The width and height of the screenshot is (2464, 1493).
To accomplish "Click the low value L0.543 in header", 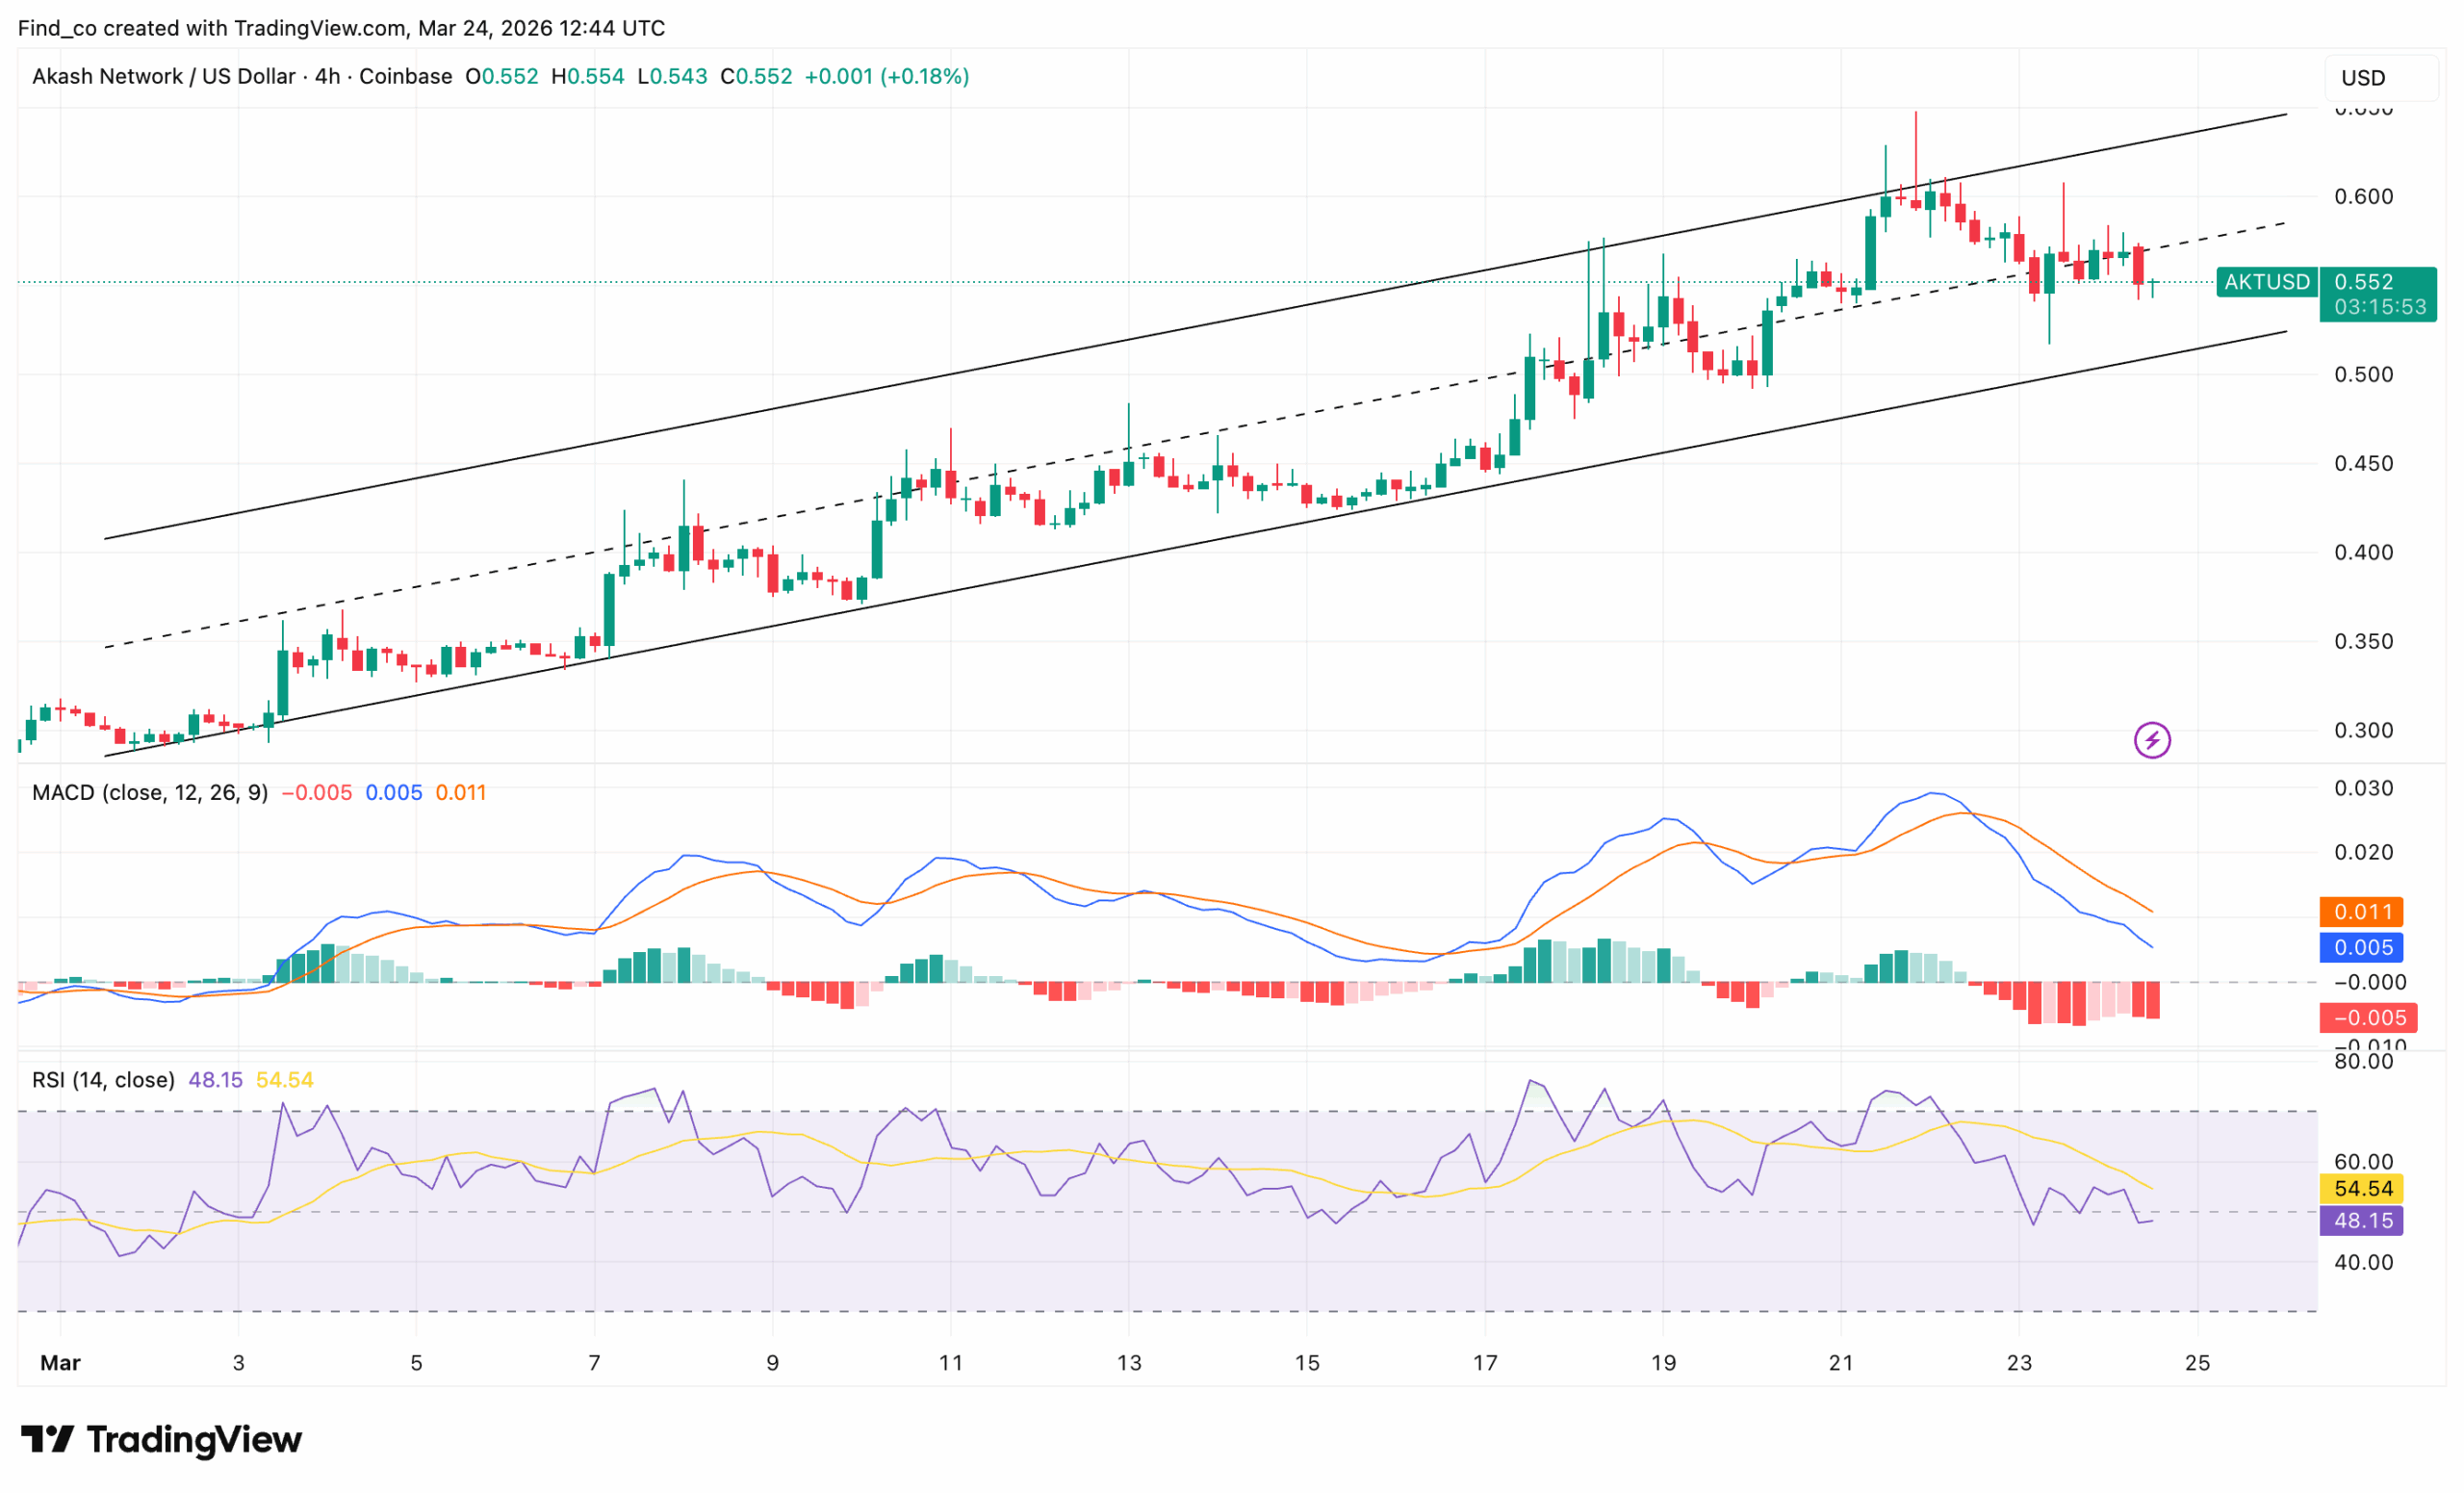I will [x=673, y=77].
